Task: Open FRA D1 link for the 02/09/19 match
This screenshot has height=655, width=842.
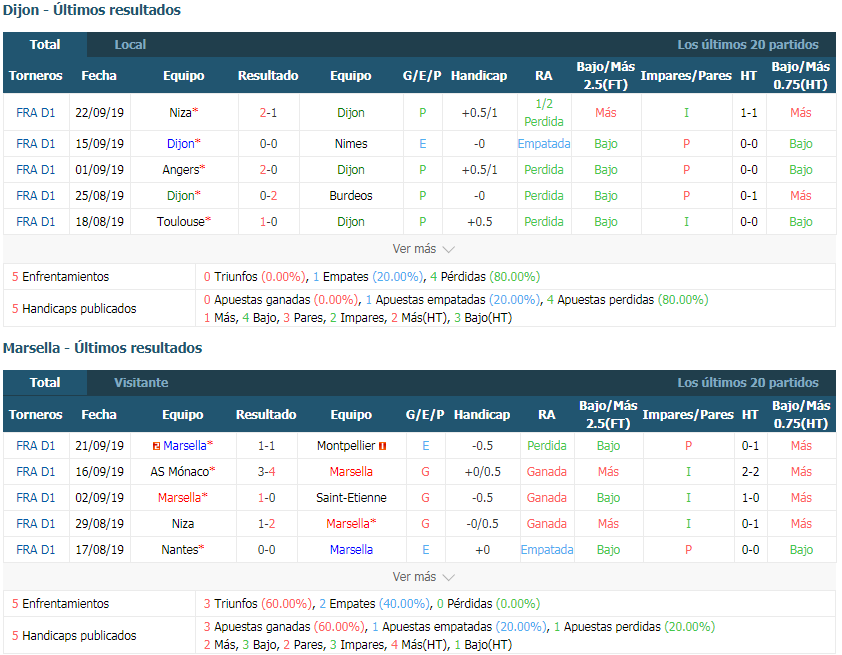Action: (x=35, y=498)
